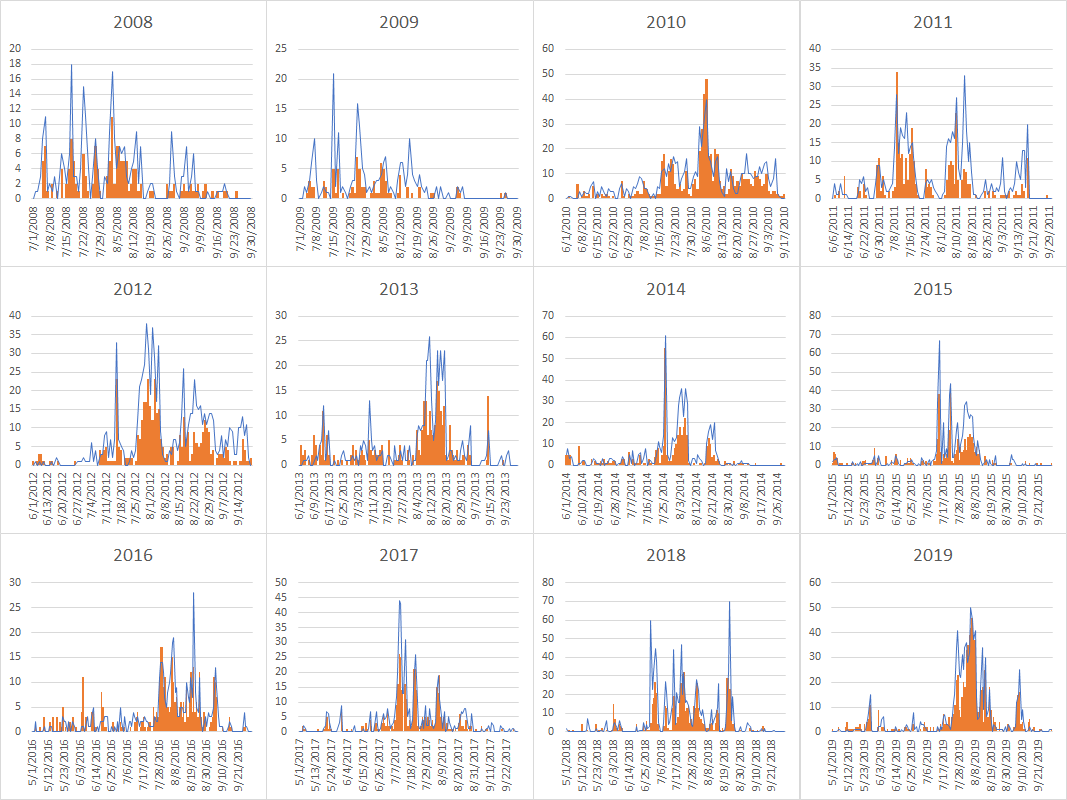Select the 2018 chart title
Image resolution: width=1067 pixels, height=800 pixels.
pyautogui.click(x=666, y=555)
